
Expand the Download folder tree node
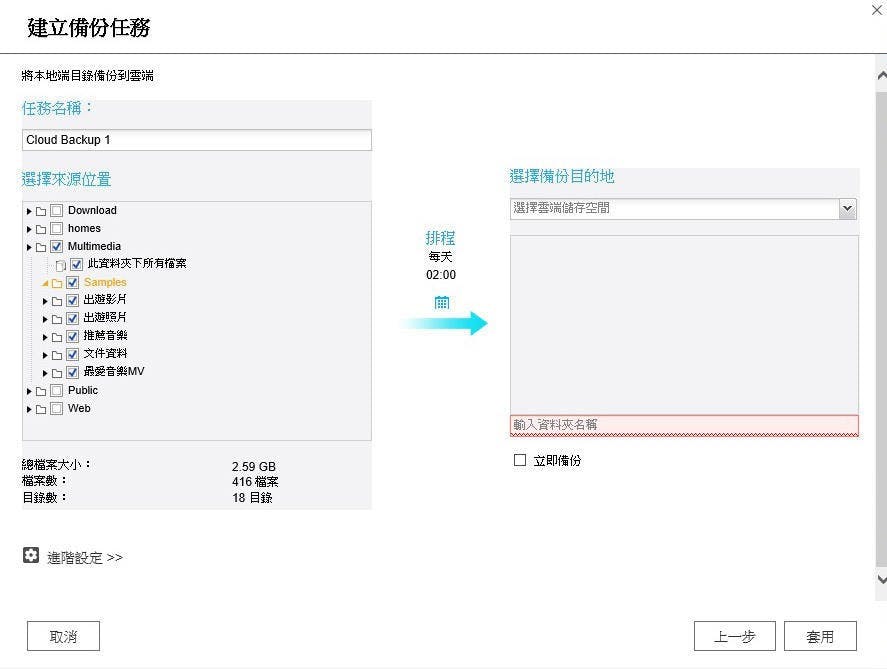29,212
